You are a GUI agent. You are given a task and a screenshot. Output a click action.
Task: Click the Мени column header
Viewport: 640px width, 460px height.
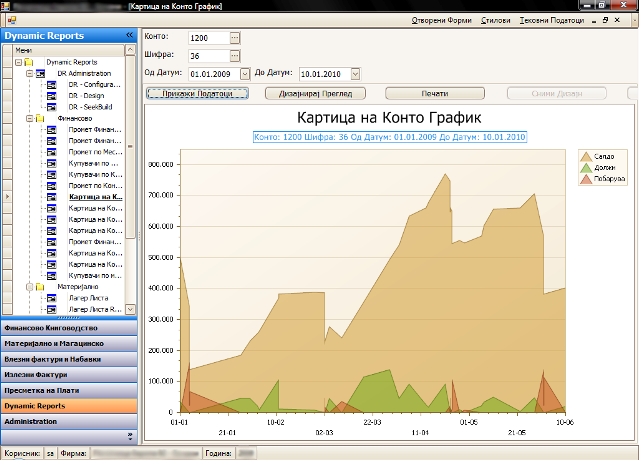click(x=69, y=50)
